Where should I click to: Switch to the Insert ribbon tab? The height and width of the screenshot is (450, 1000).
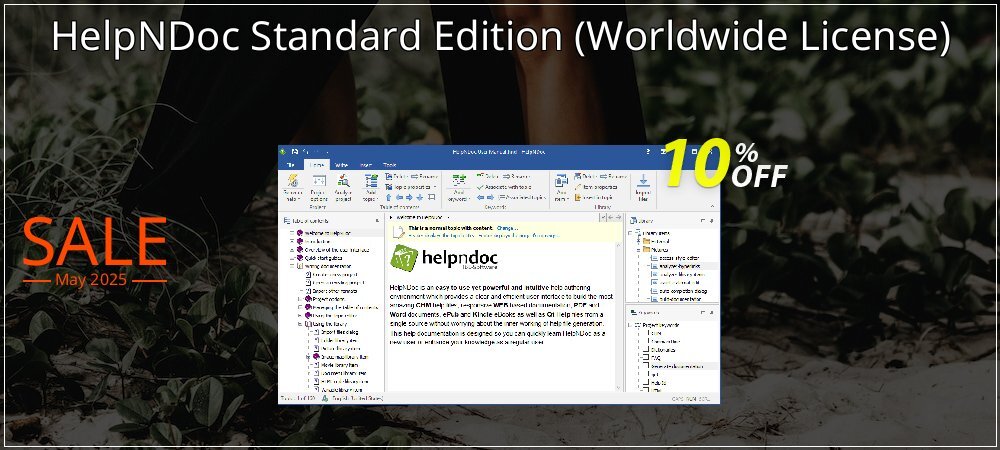pos(366,165)
